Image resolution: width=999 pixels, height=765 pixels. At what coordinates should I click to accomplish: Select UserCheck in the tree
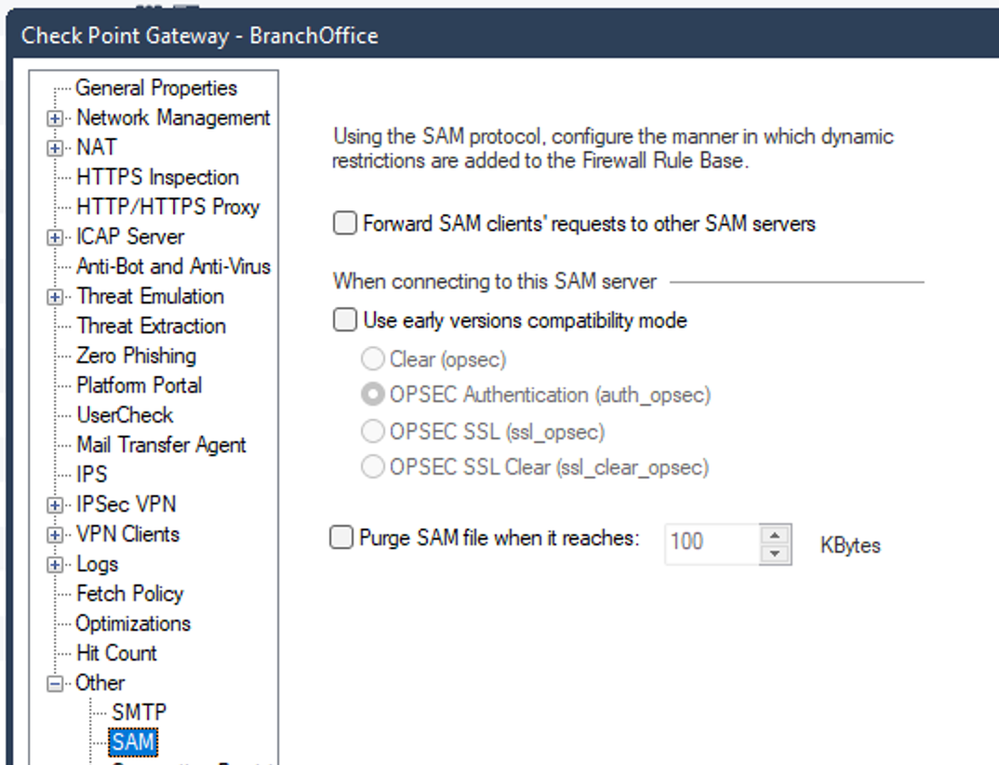(x=125, y=415)
